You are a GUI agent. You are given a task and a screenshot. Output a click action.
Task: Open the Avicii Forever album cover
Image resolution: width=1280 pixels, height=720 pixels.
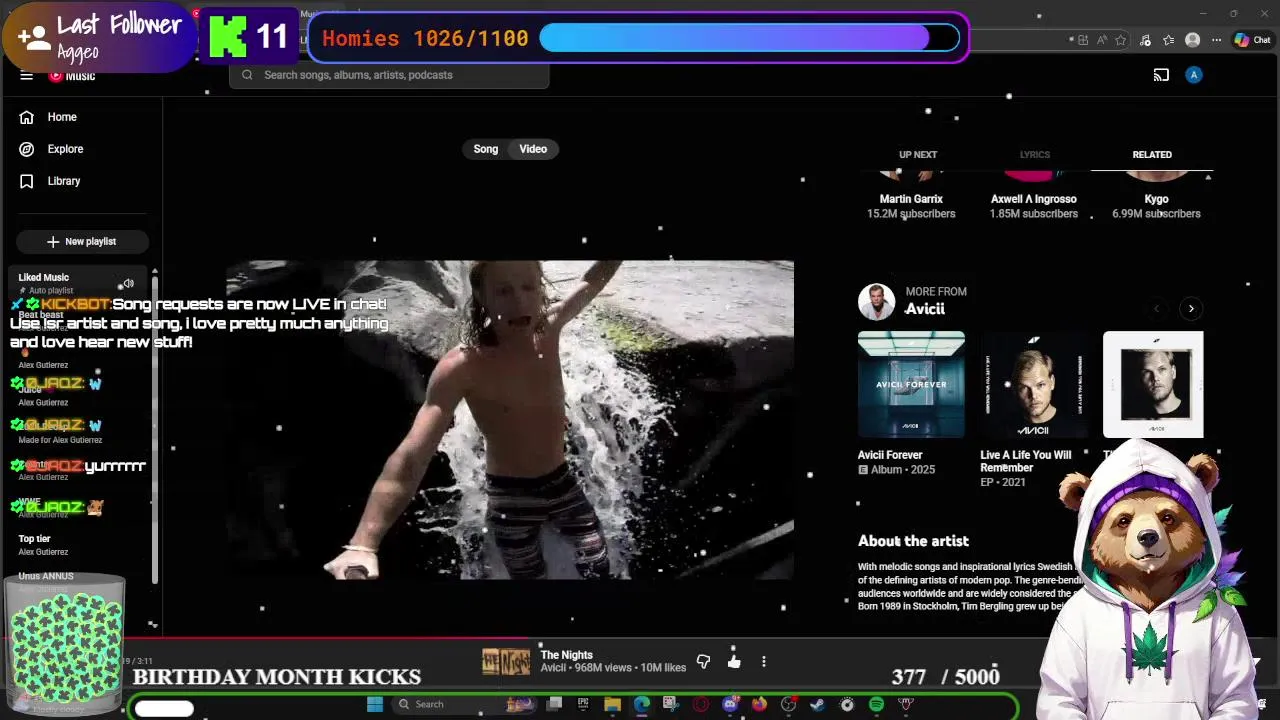click(911, 384)
